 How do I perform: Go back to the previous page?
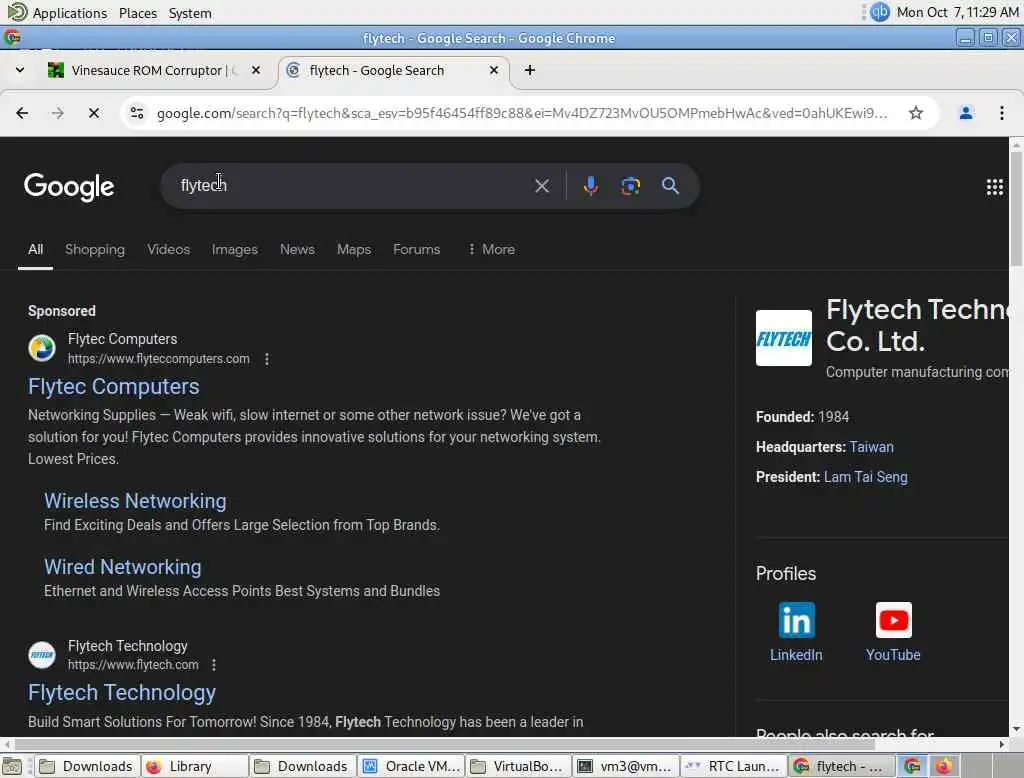click(22, 113)
